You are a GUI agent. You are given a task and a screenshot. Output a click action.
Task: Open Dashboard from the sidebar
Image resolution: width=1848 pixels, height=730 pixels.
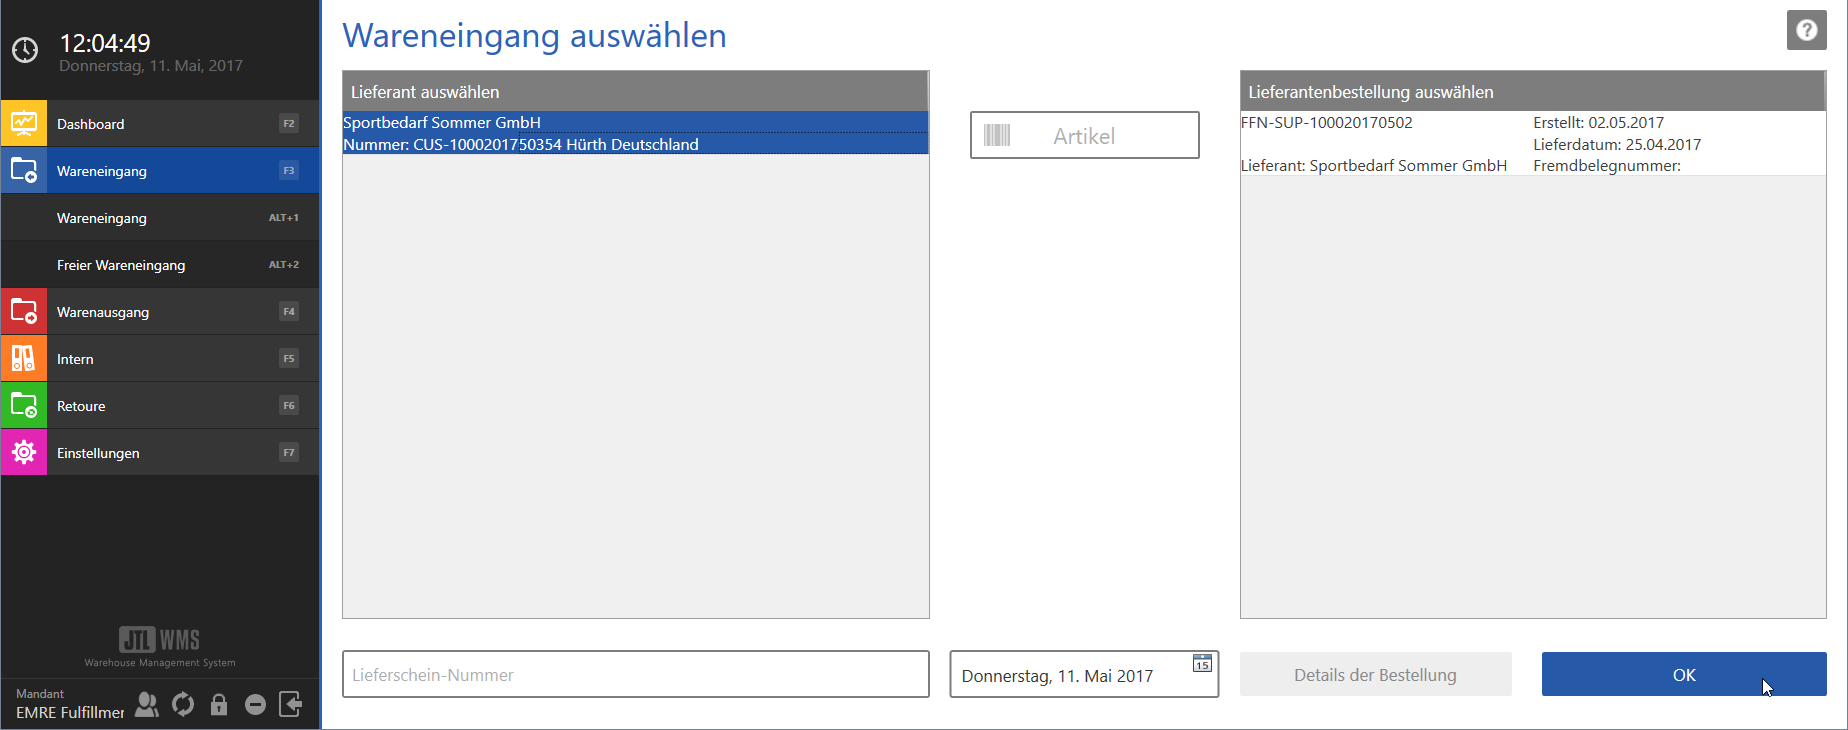[x=160, y=124]
